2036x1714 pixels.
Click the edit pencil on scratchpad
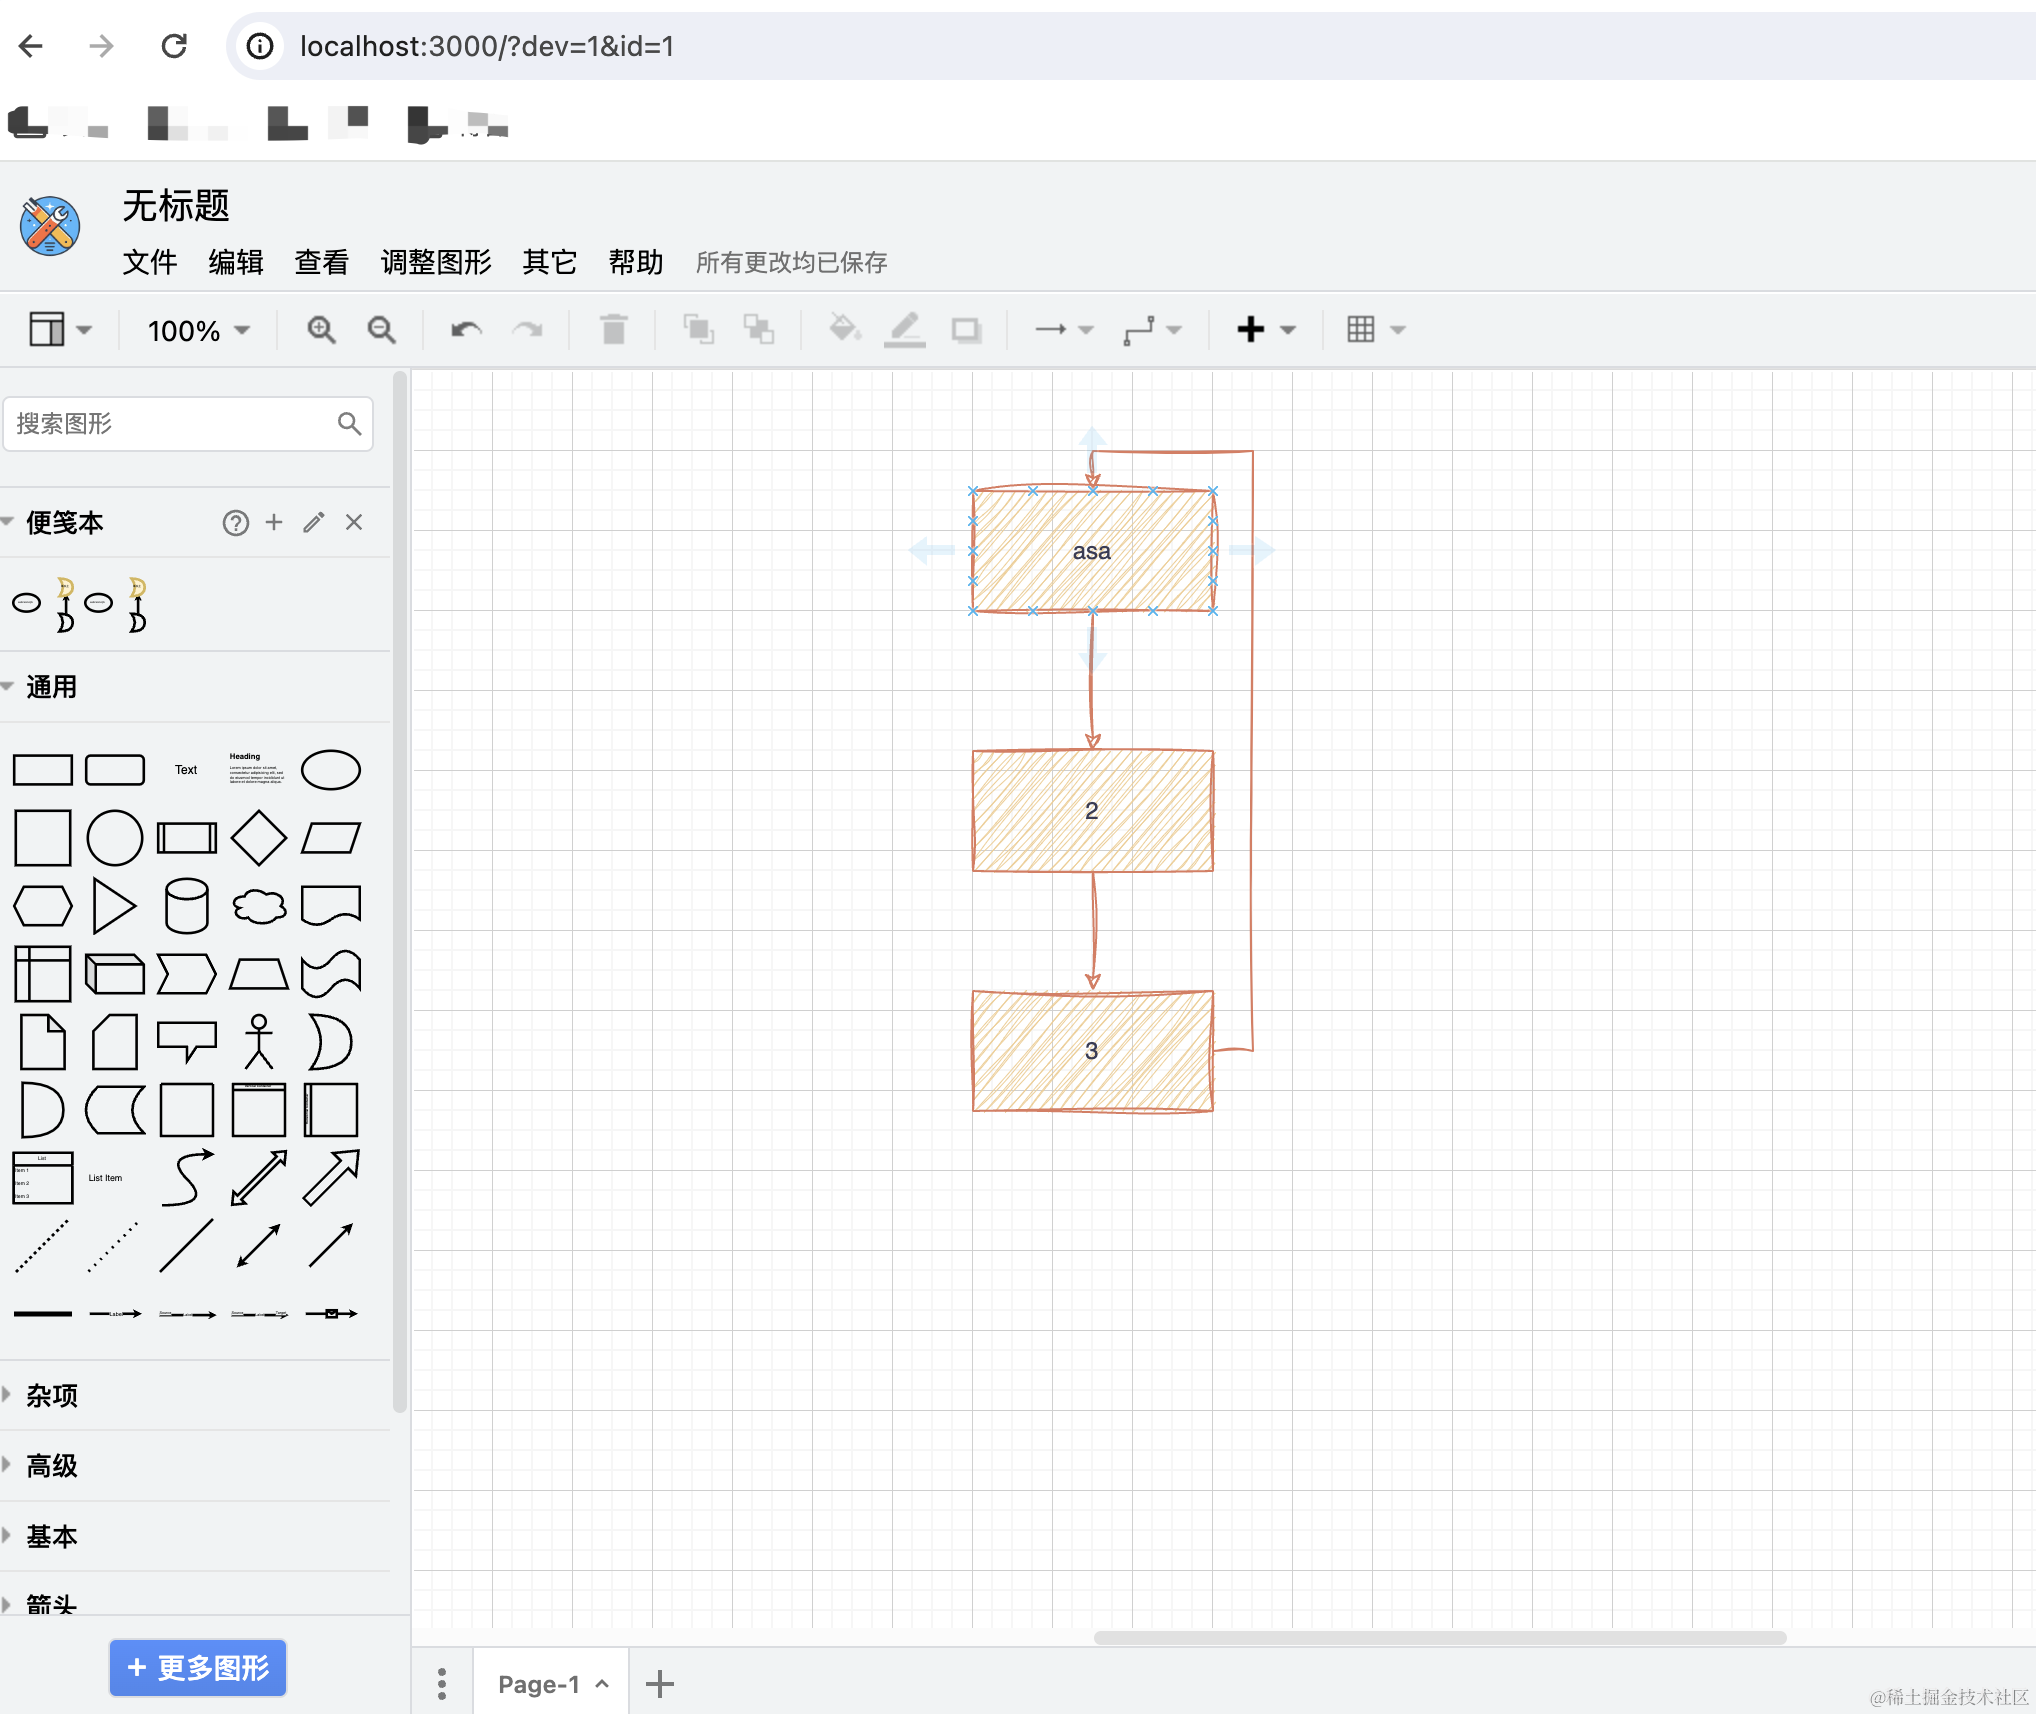coord(314,522)
